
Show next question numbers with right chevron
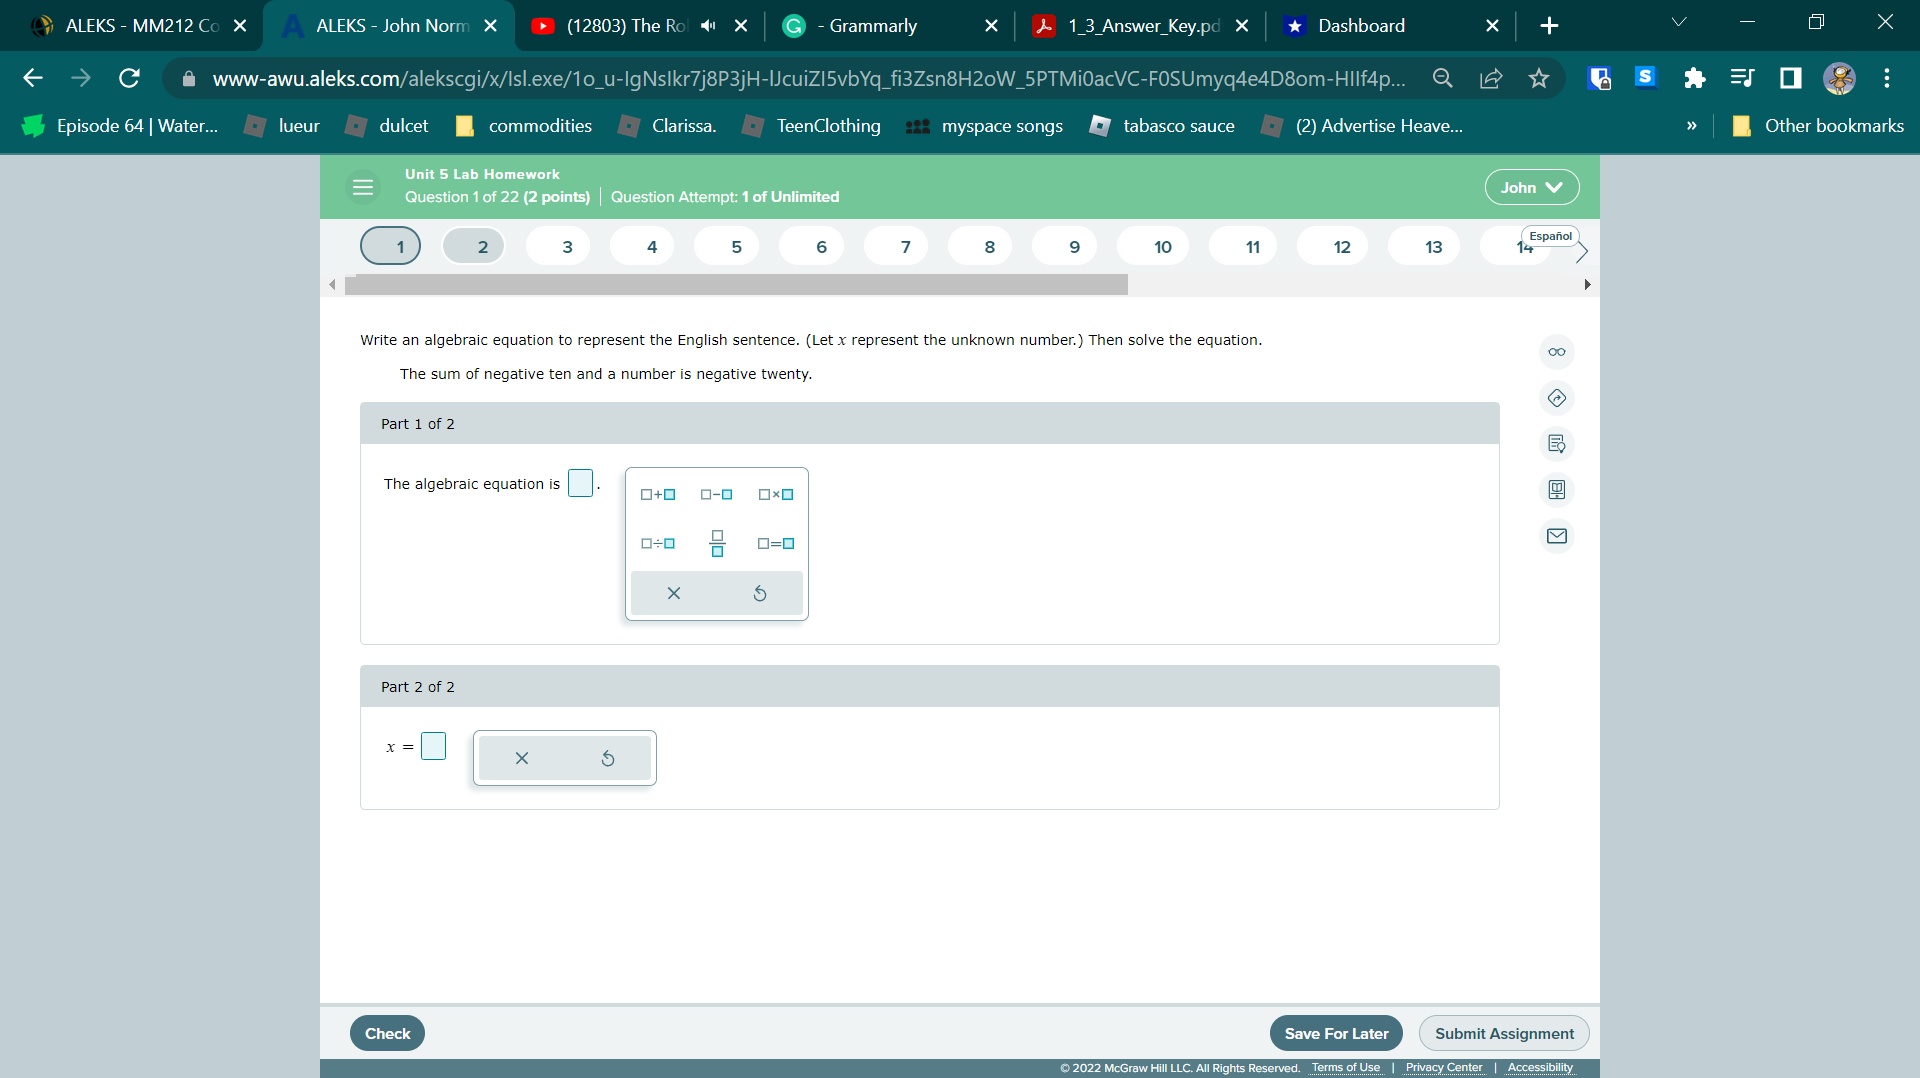tap(1582, 253)
